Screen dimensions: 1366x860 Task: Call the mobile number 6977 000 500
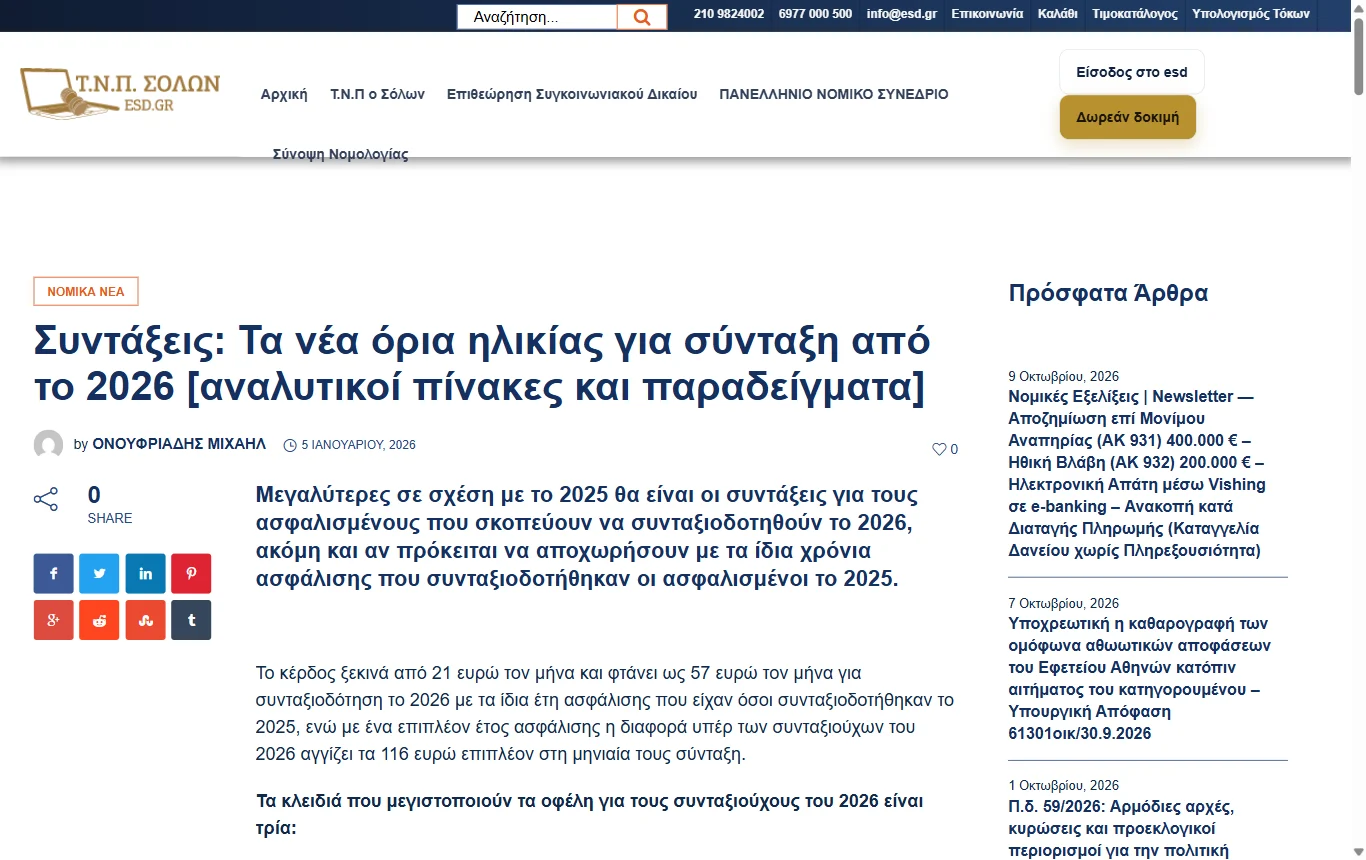pyautogui.click(x=815, y=14)
